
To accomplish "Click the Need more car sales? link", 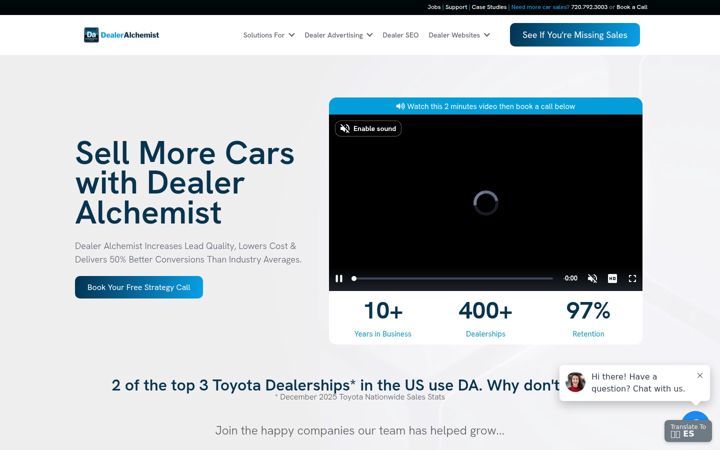I will (x=540, y=7).
